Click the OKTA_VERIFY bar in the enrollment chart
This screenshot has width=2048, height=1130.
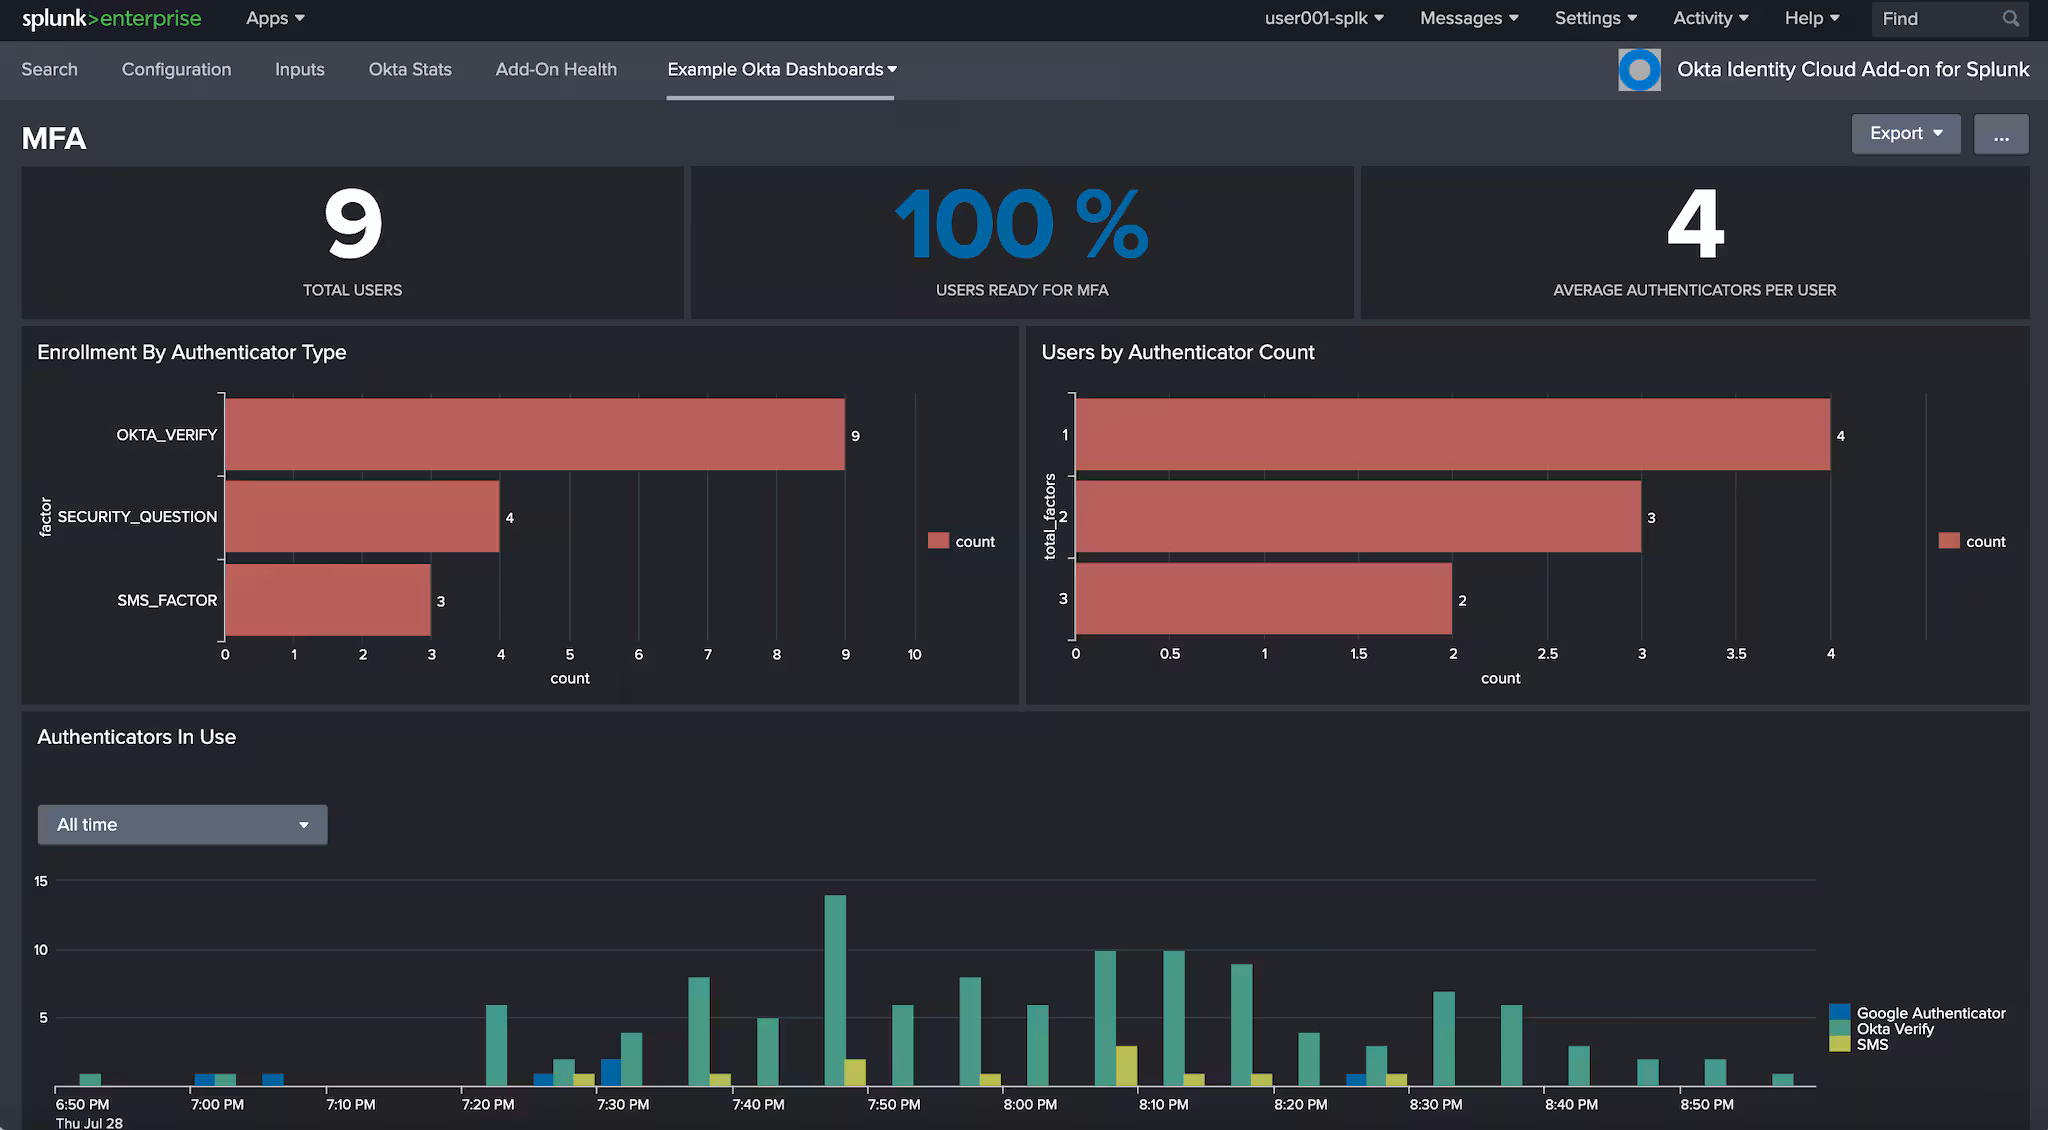pos(534,435)
